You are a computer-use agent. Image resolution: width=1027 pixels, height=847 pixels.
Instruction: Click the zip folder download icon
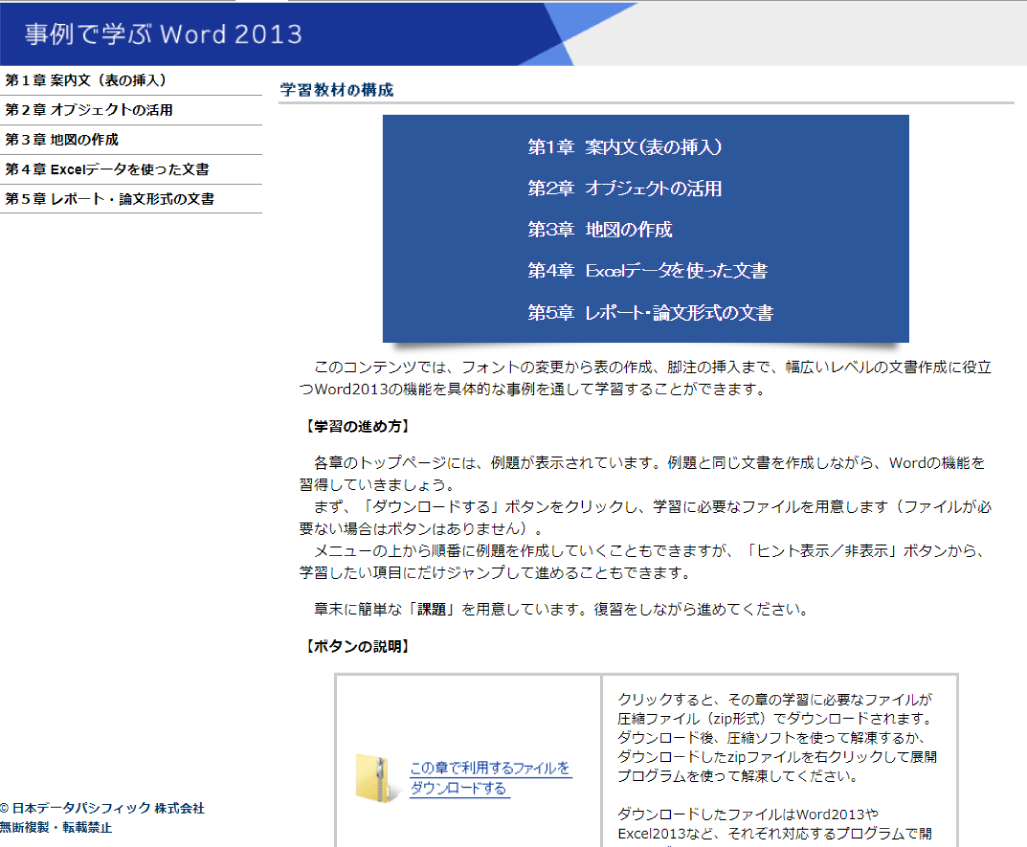tap(377, 778)
